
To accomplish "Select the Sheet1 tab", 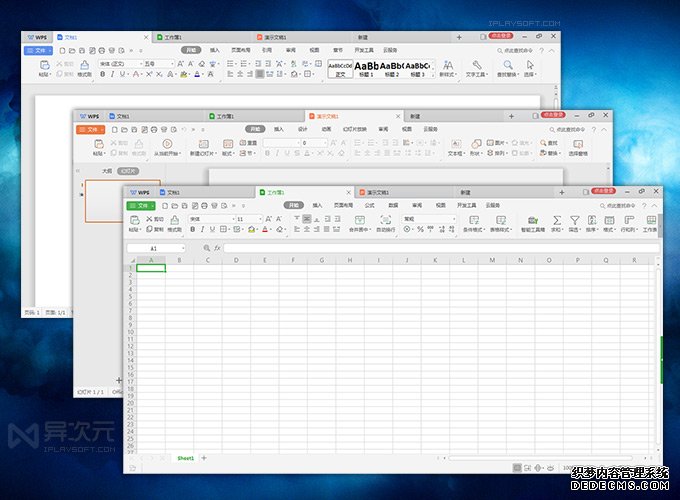I will [x=185, y=458].
